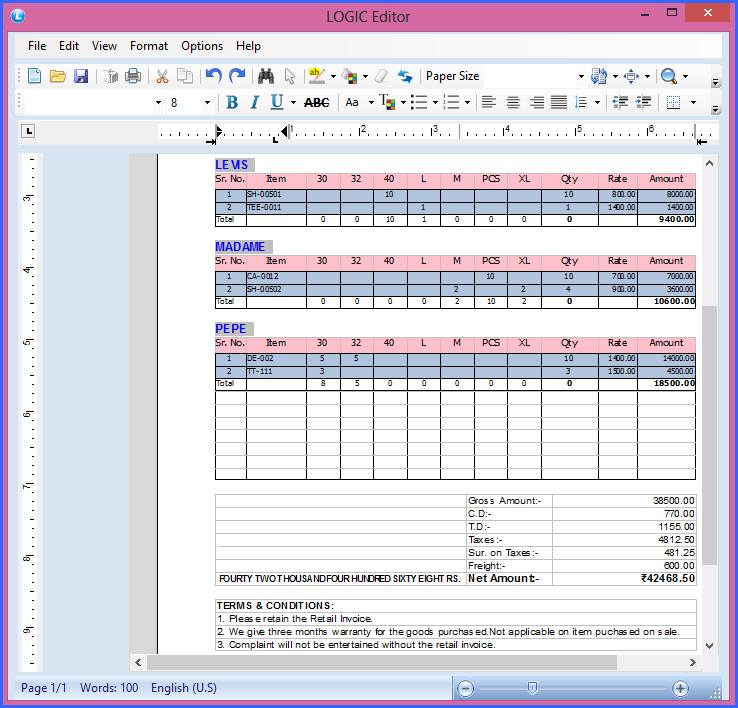Click the zoom magnifier icon
This screenshot has width=738, height=708.
click(669, 76)
